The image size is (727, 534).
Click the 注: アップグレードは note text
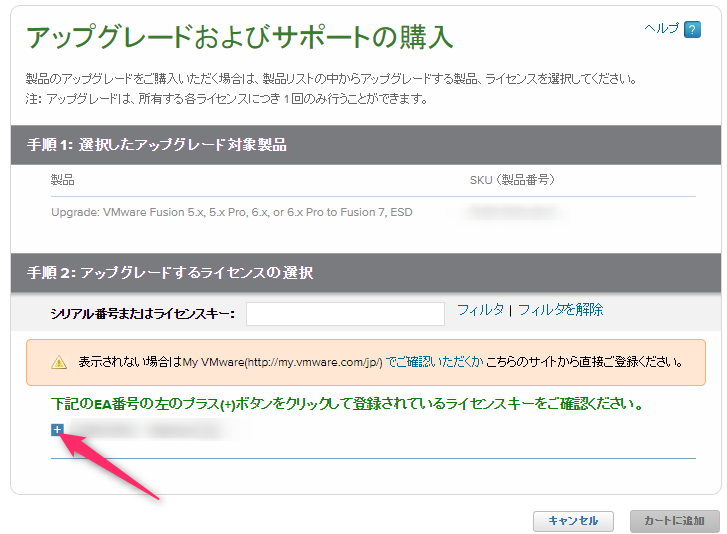[x=227, y=99]
